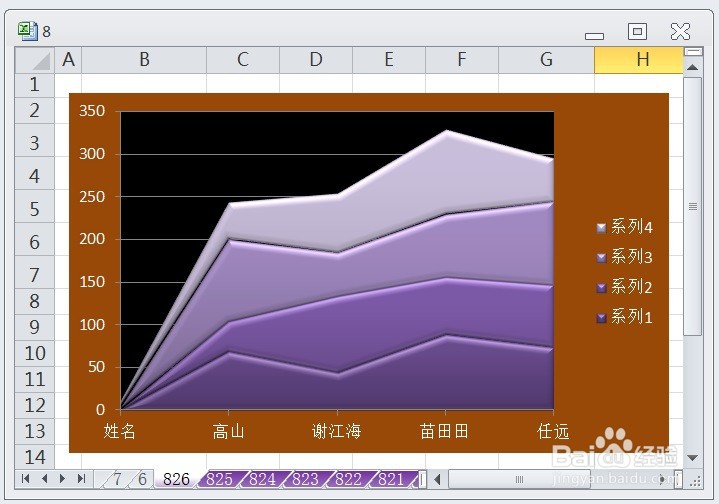Select row 8 header

point(34,301)
